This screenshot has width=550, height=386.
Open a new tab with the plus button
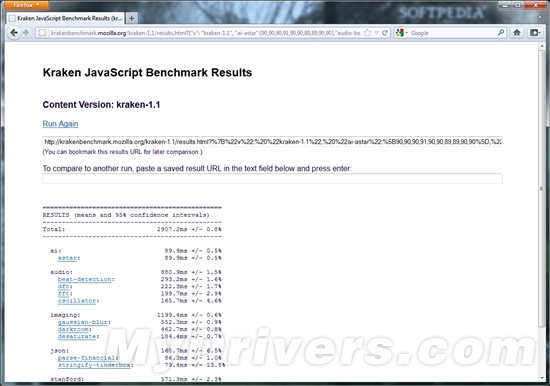(x=132, y=18)
